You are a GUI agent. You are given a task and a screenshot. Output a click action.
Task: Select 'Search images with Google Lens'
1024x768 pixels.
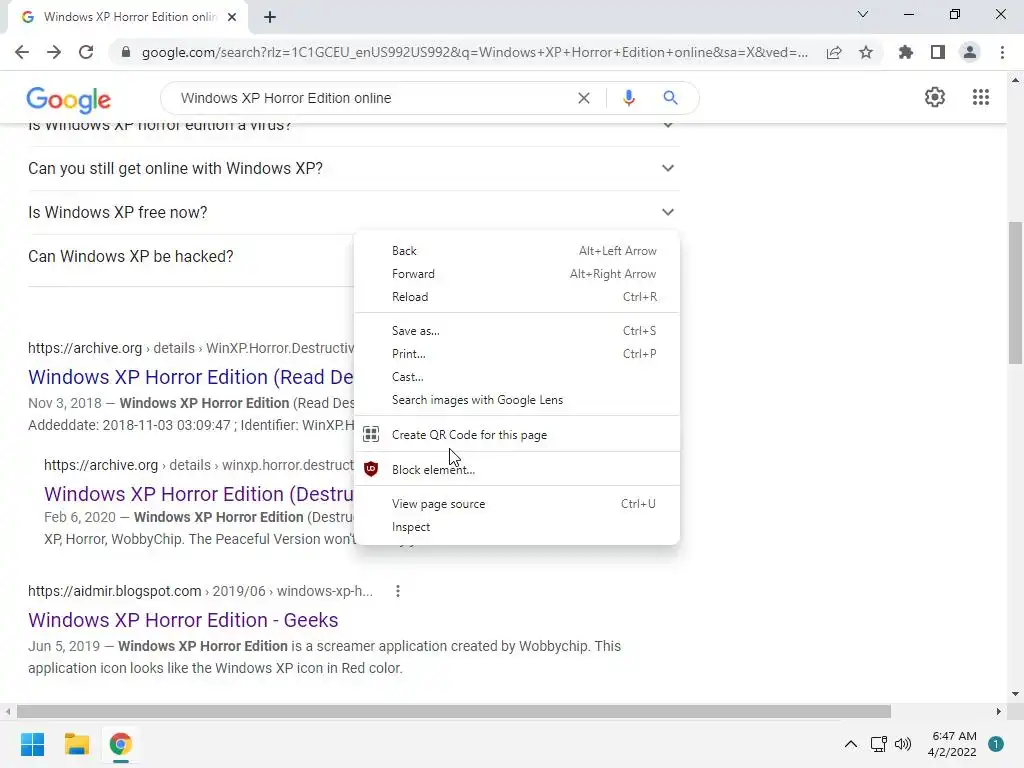tap(517, 400)
